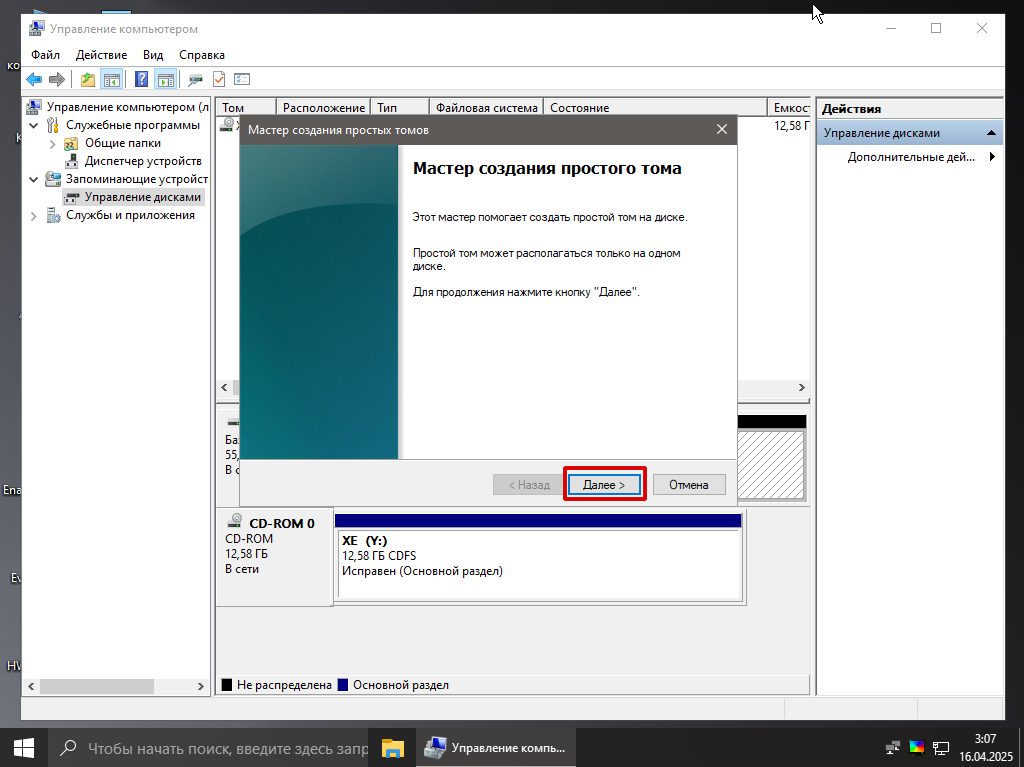Click the CD-ROM 0 disc icon
1024x767 pixels.
click(x=235, y=521)
